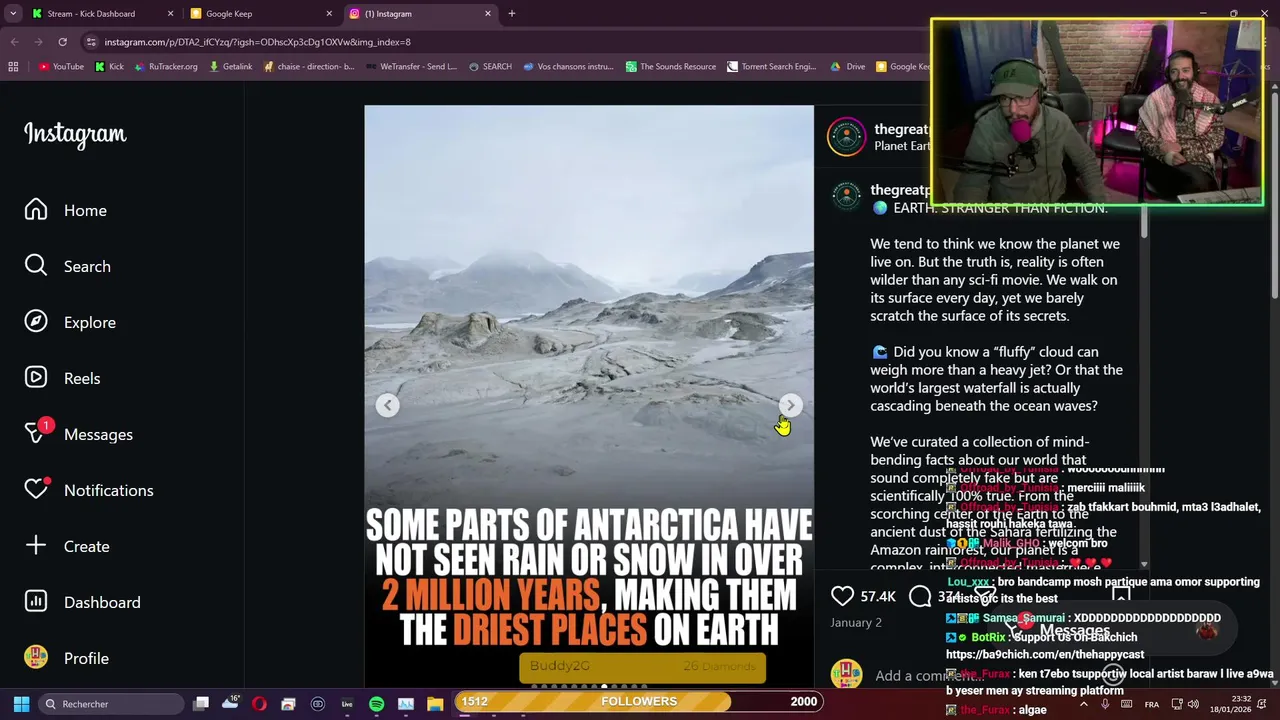Open Torrent Search Engine bookmark
Screen dimensions: 1280x720
[x=772, y=67]
